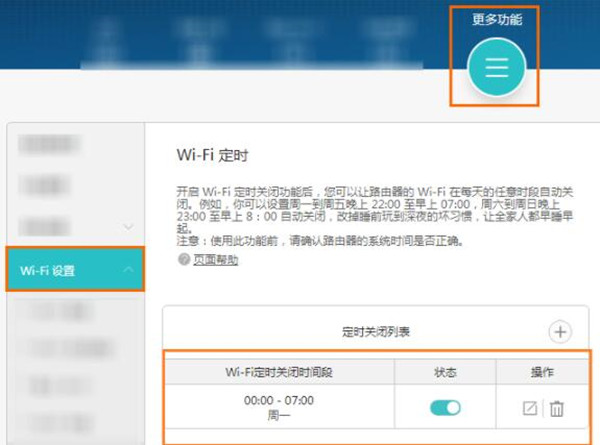The height and width of the screenshot is (445, 600).
Task: Open the 页面帮助 link
Action: [x=215, y=260]
